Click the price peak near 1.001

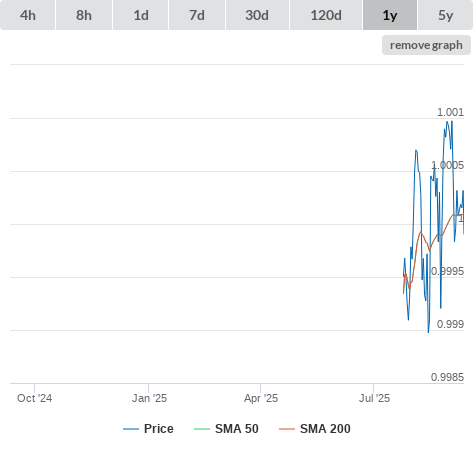(448, 122)
